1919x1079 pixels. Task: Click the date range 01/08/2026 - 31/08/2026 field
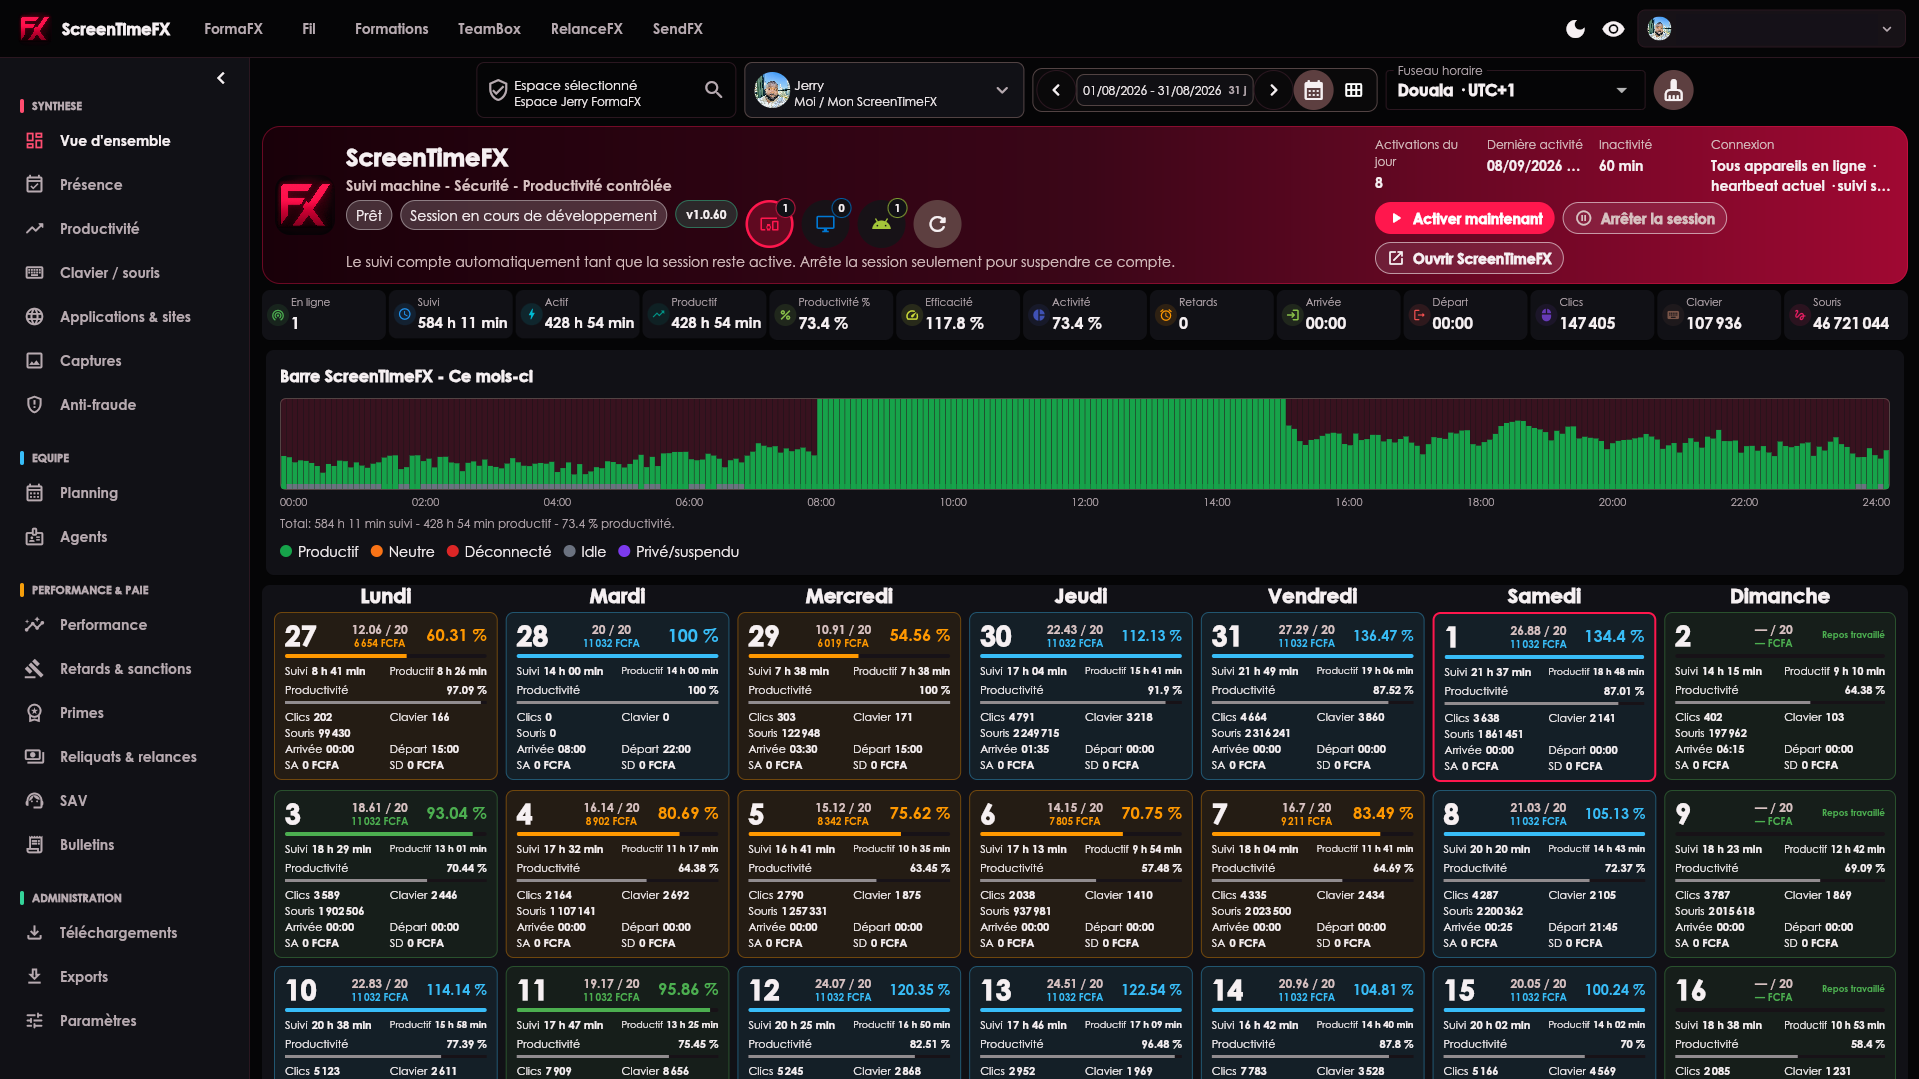click(1164, 90)
